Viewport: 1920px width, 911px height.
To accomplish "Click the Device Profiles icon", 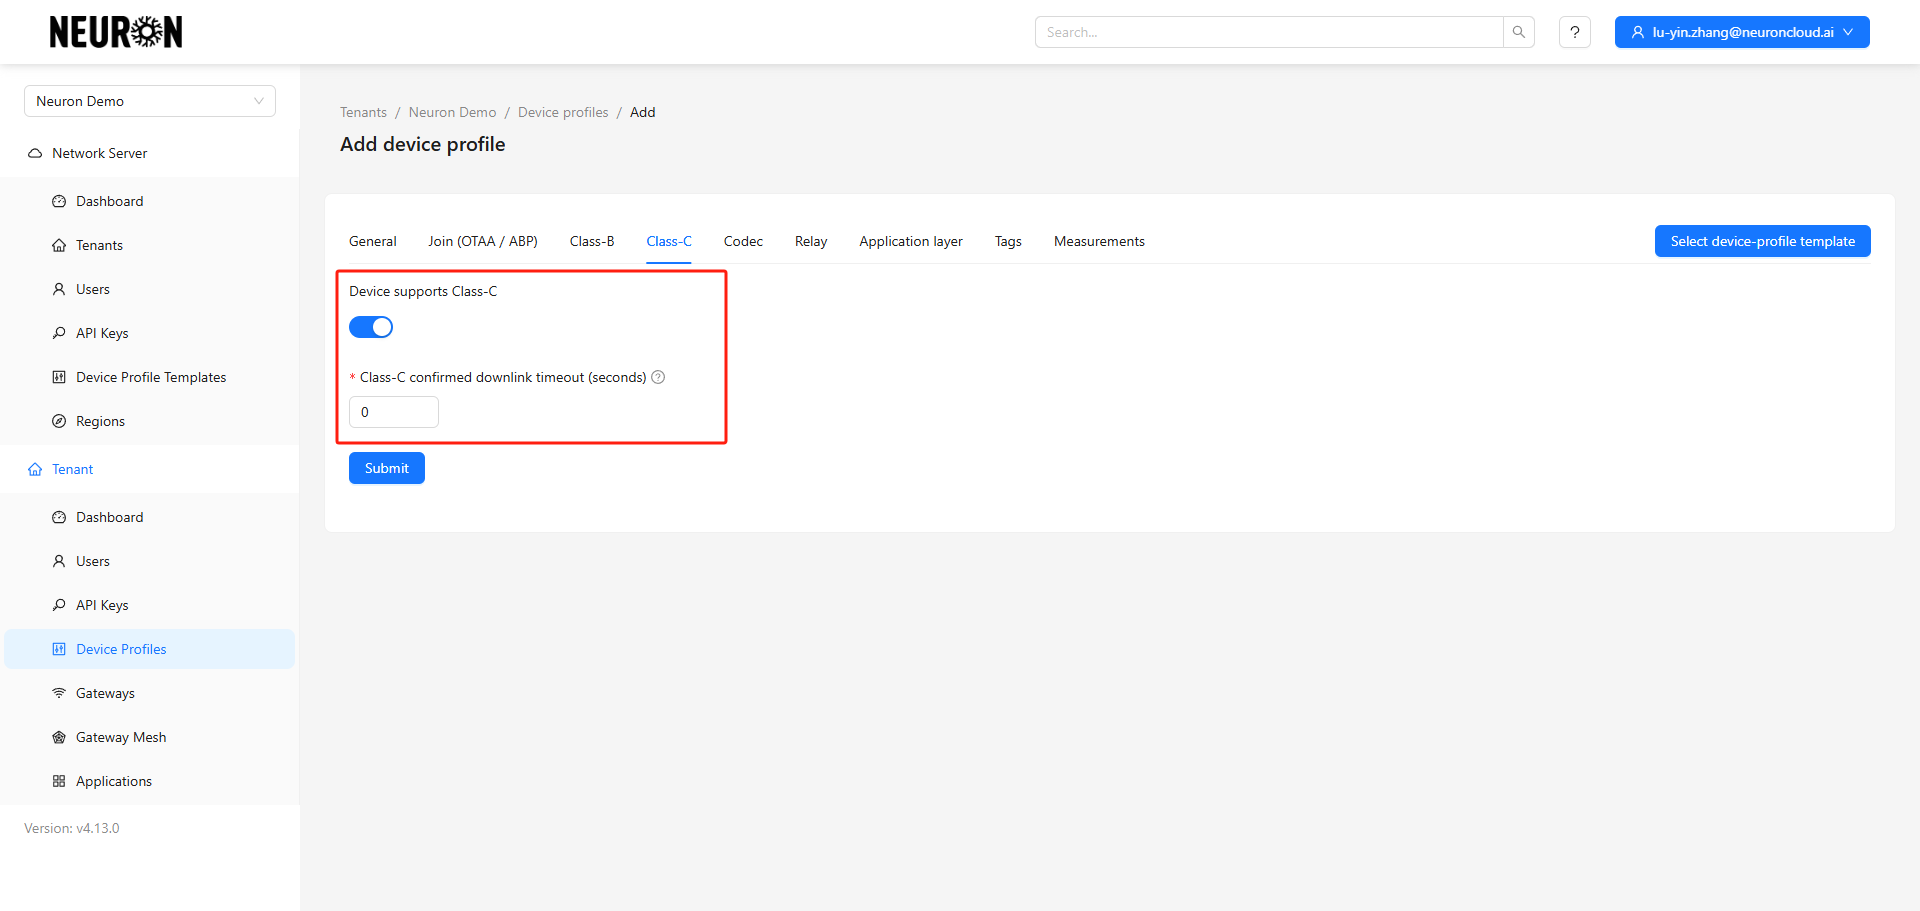I will click(59, 649).
